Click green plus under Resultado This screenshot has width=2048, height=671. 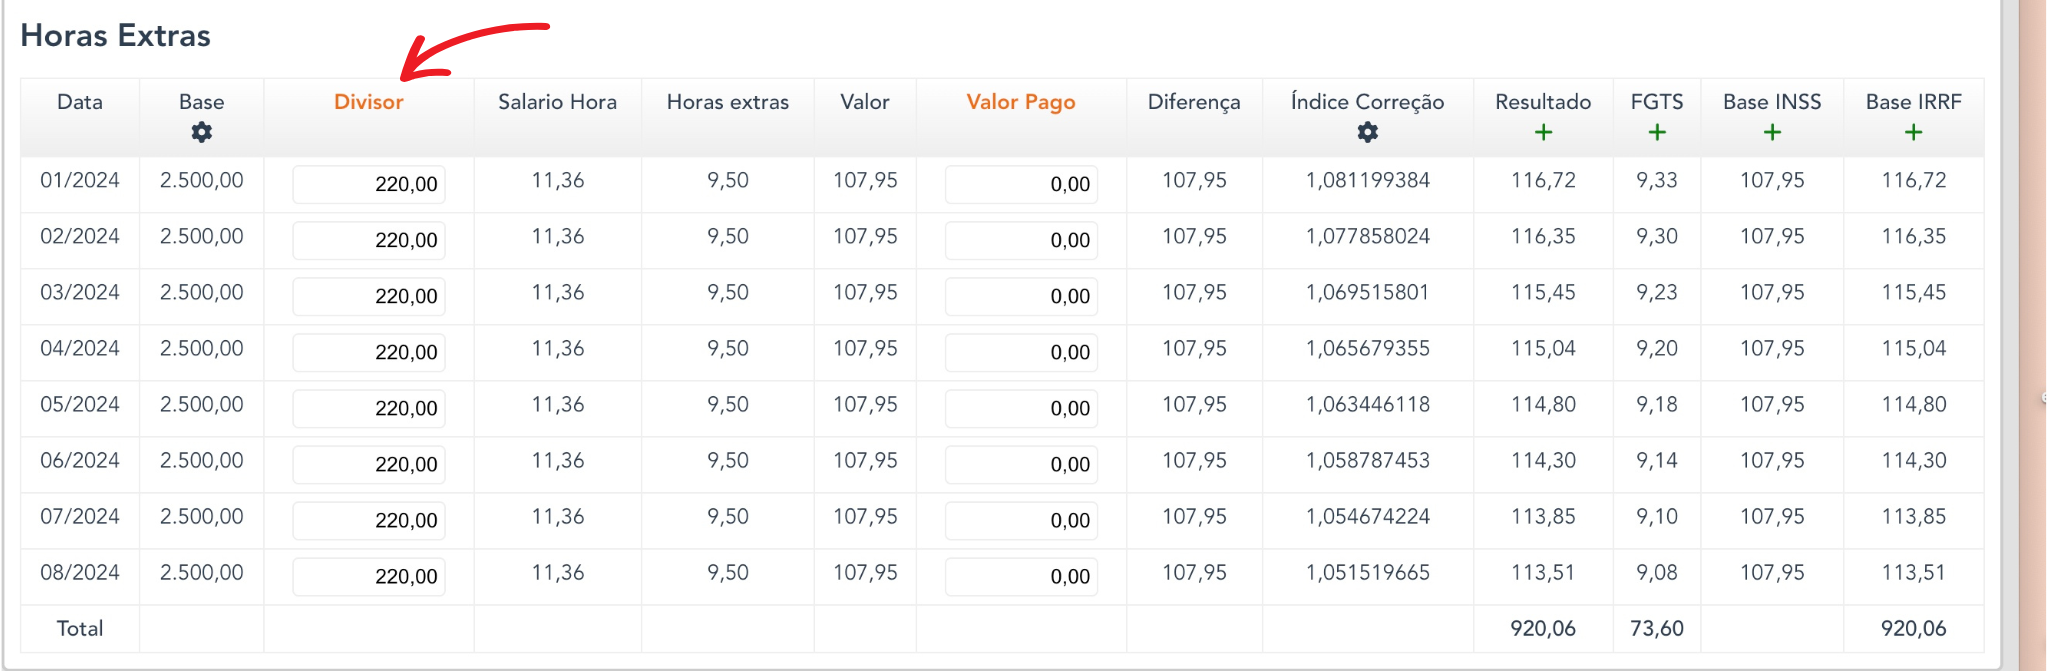pos(1543,132)
